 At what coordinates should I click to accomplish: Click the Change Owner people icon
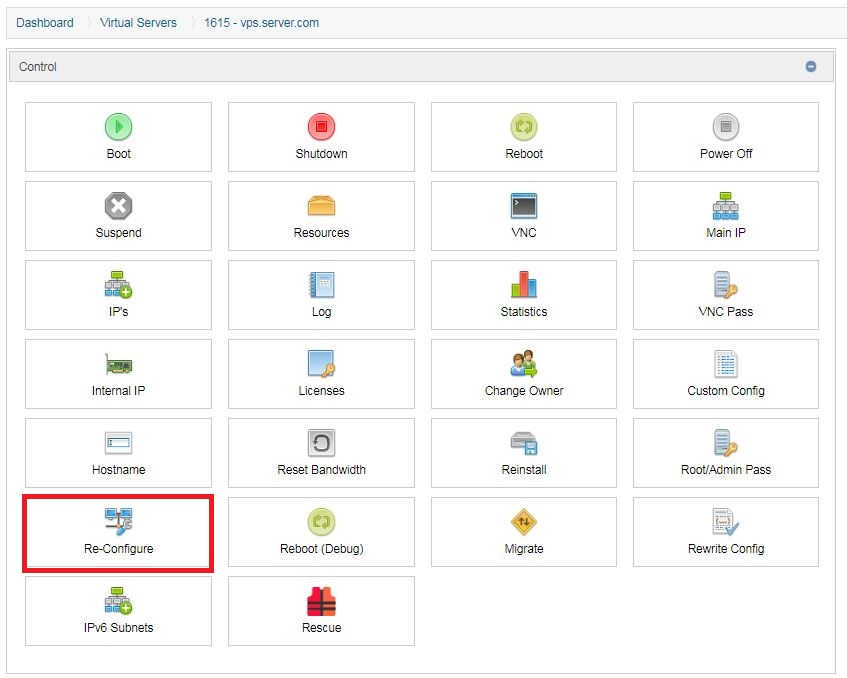(524, 364)
